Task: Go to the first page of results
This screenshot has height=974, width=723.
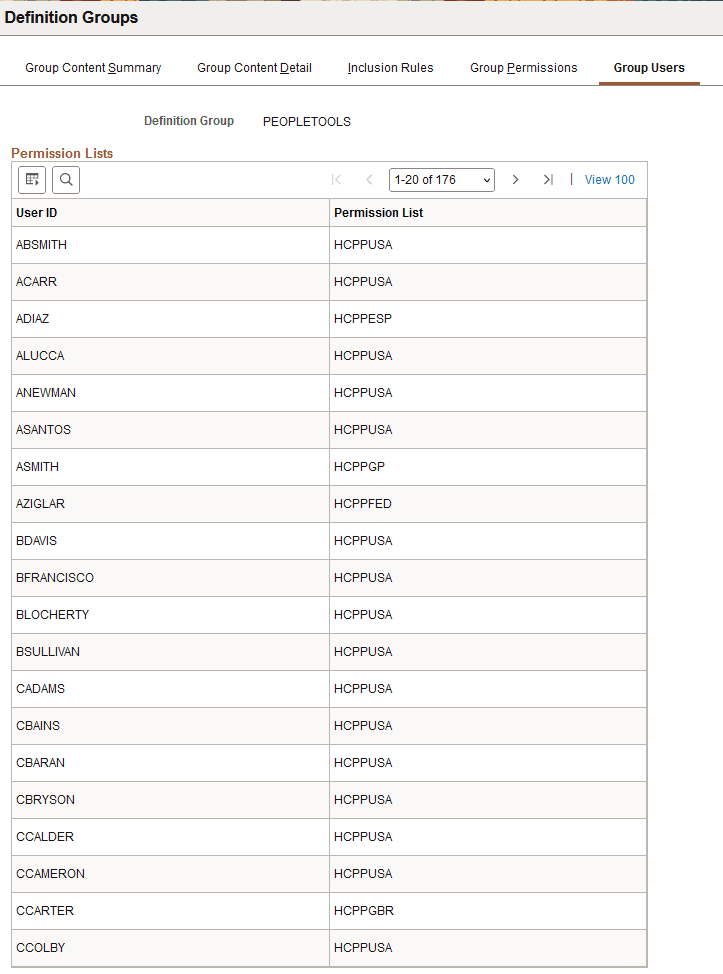Action: (x=337, y=180)
